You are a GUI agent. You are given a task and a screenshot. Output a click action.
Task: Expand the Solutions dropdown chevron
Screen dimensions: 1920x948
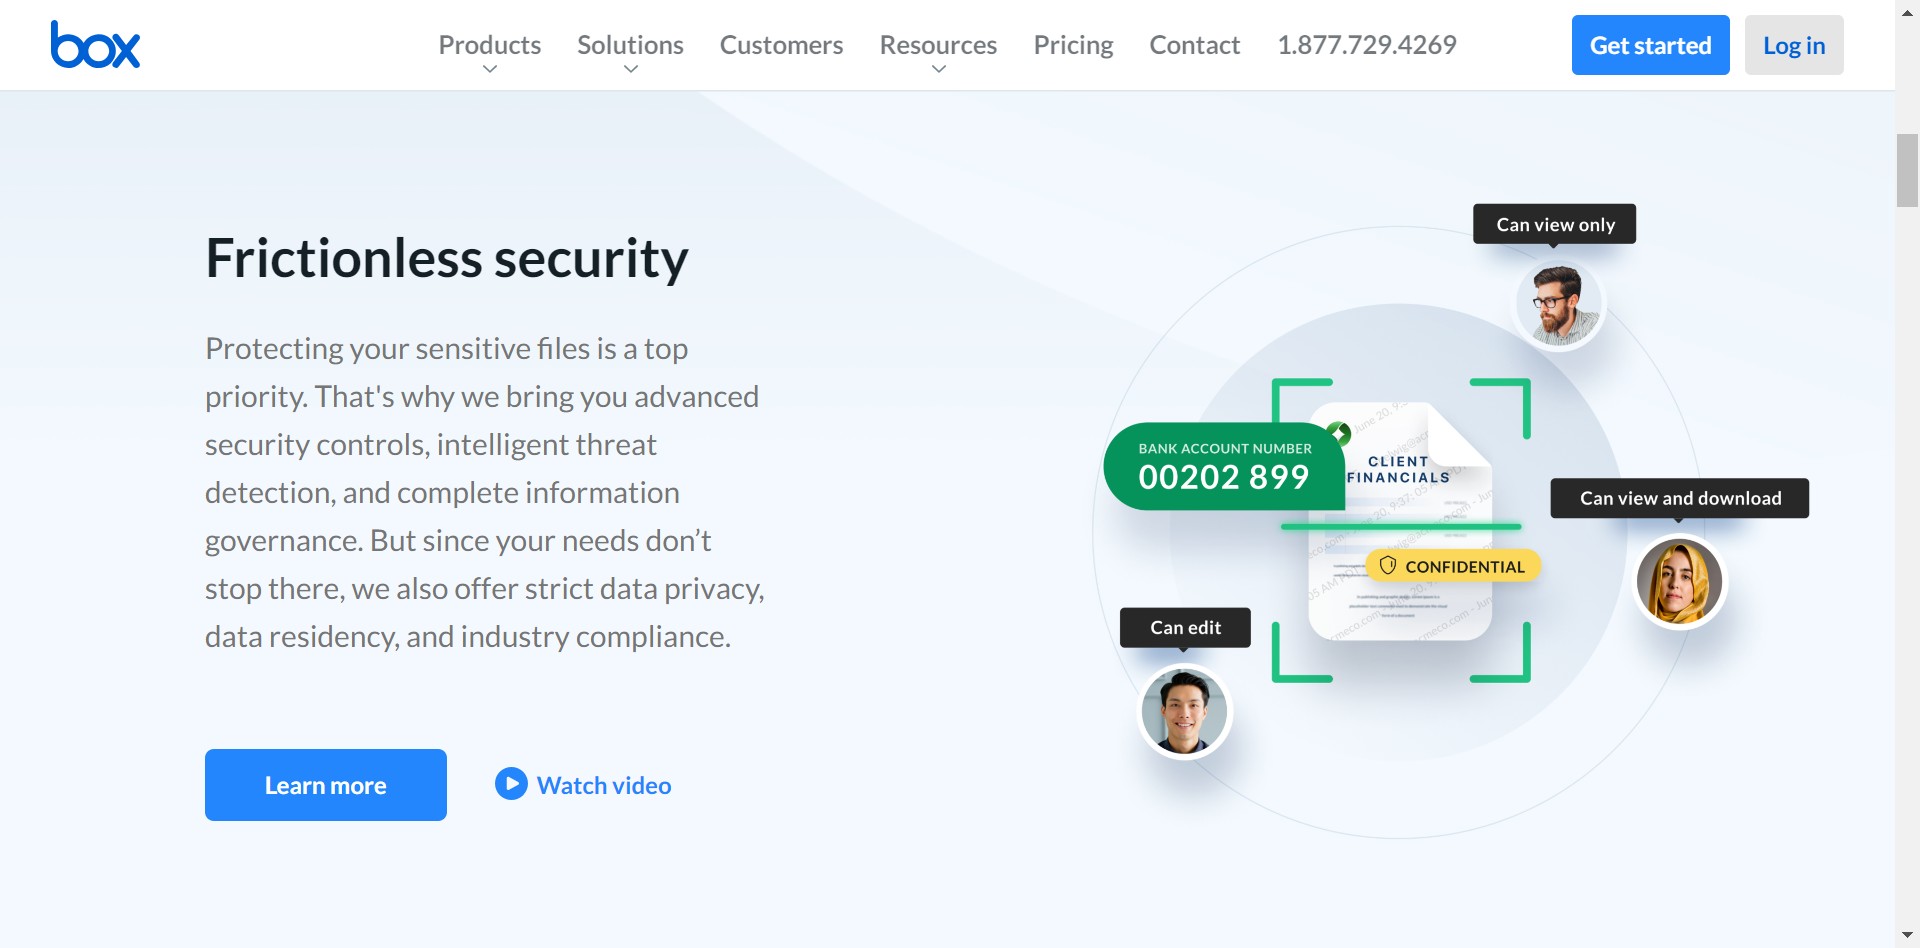[x=630, y=69]
